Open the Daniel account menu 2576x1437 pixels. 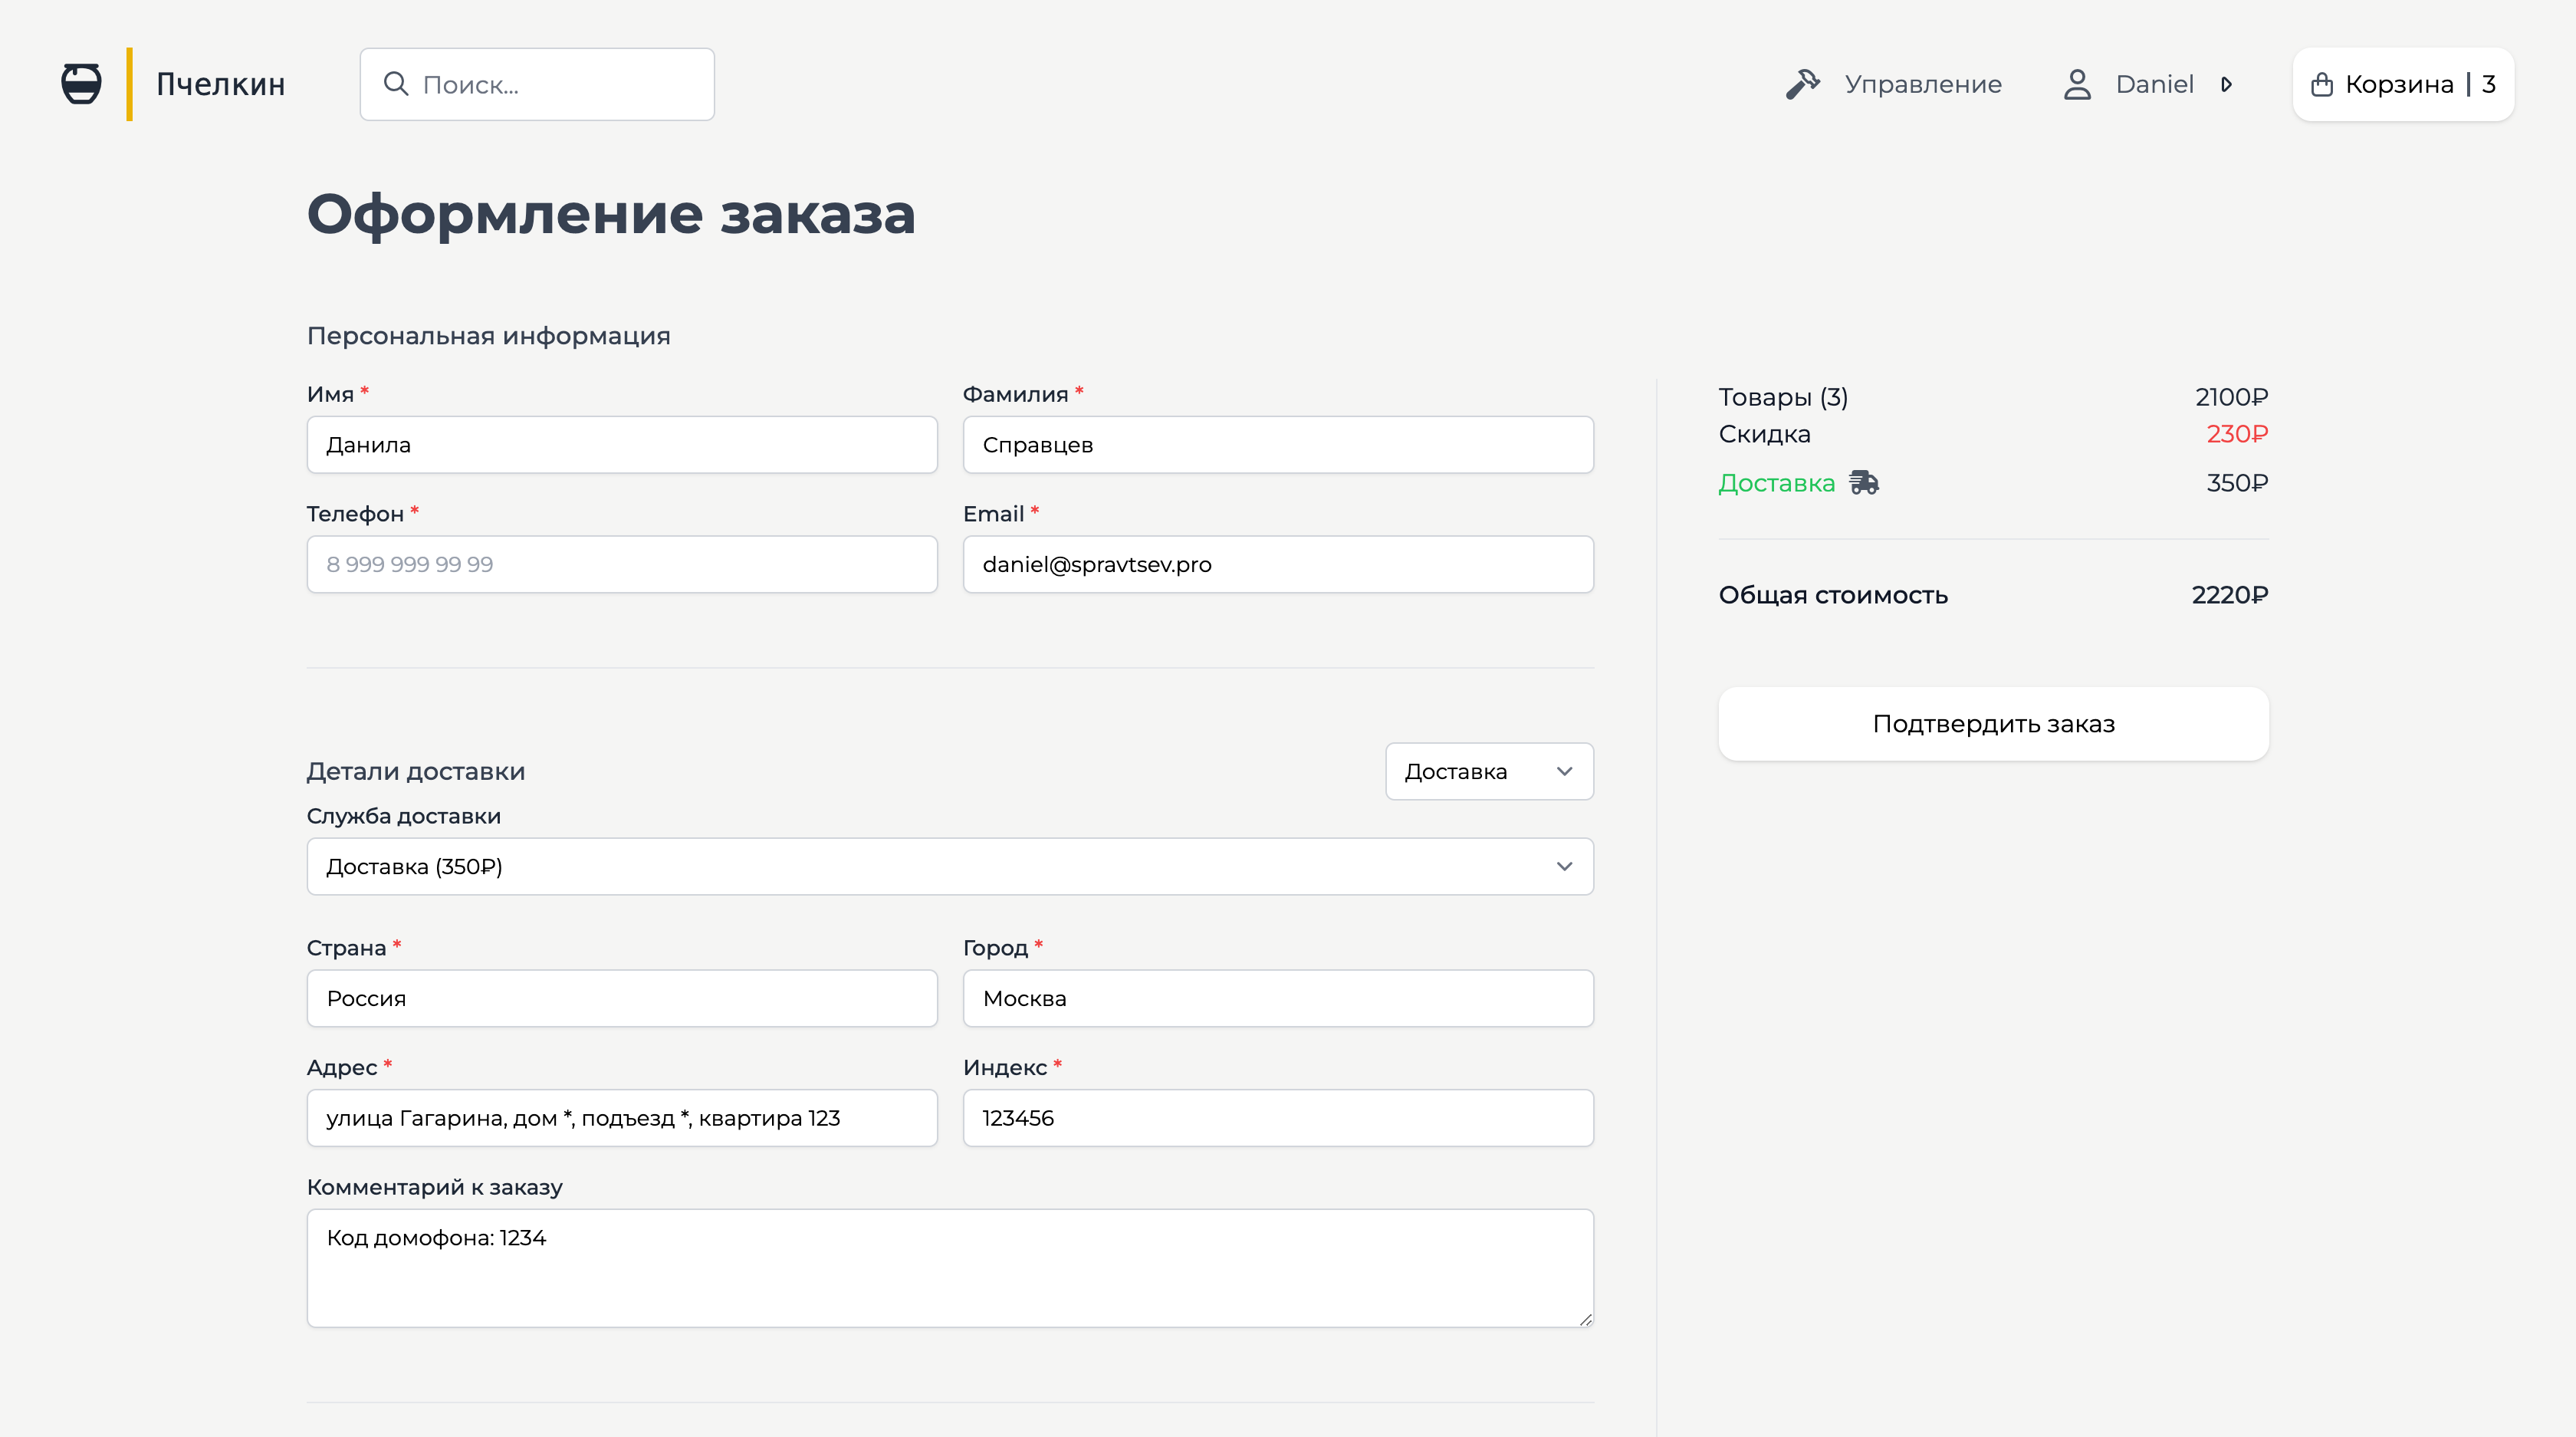click(x=2152, y=84)
